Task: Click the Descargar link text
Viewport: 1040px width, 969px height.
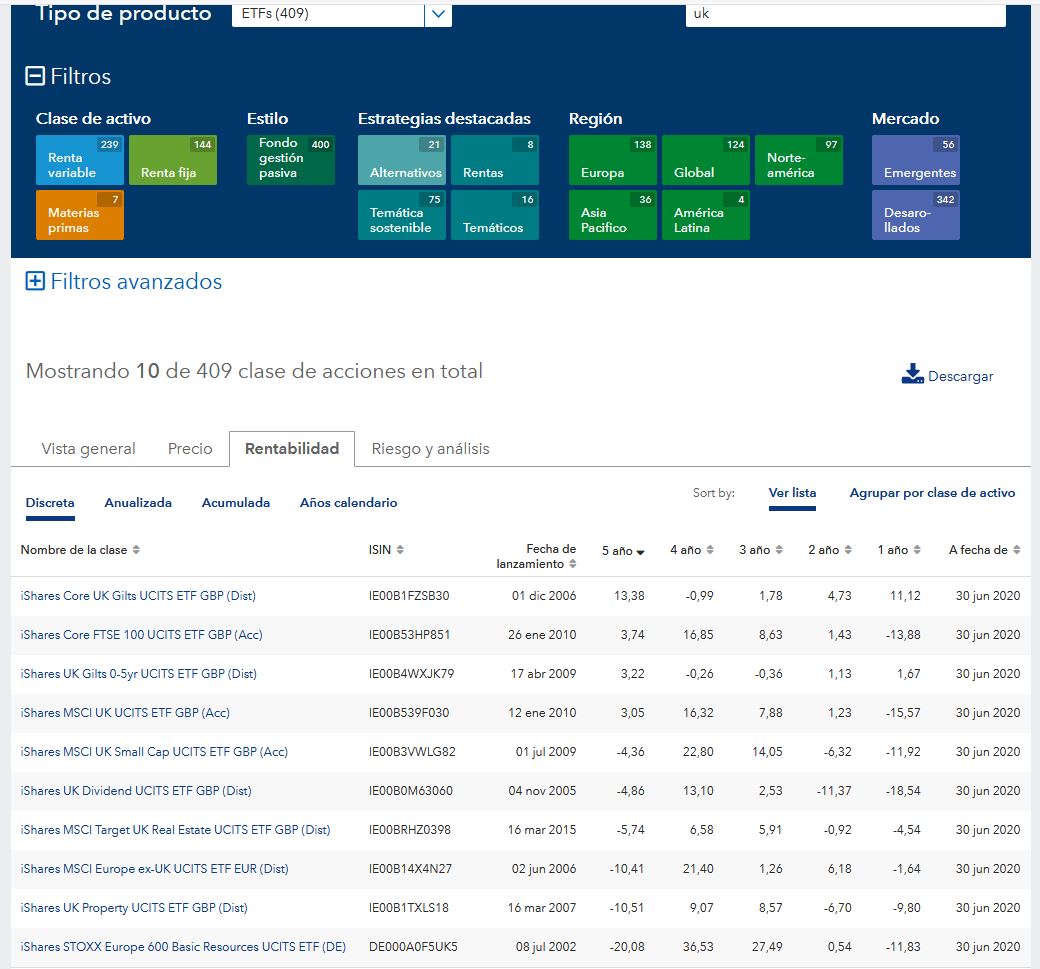Action: point(960,376)
